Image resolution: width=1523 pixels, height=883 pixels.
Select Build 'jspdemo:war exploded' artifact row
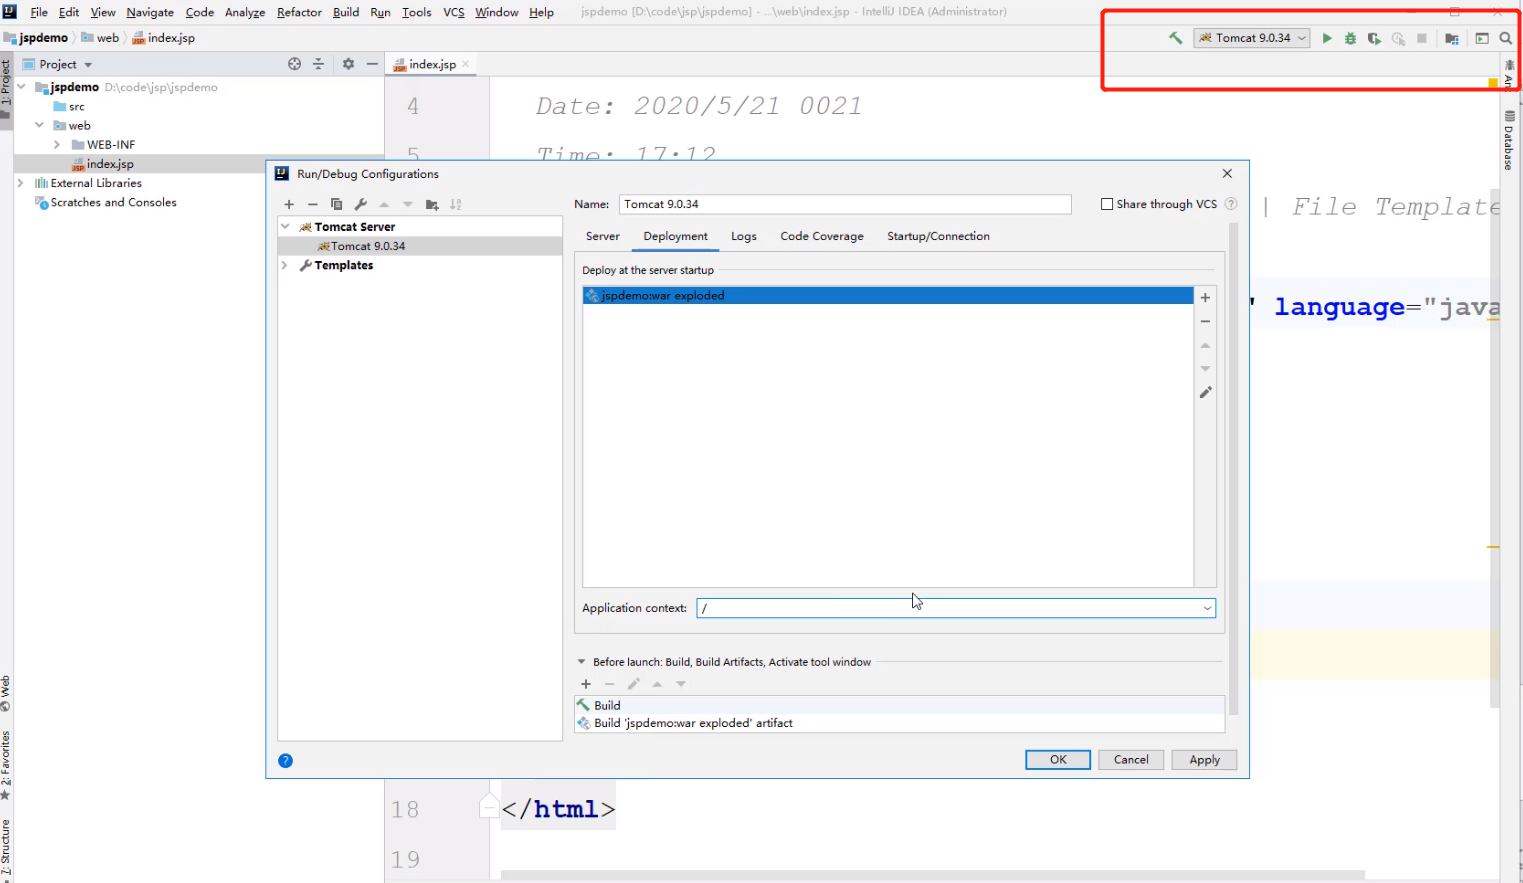click(x=899, y=723)
